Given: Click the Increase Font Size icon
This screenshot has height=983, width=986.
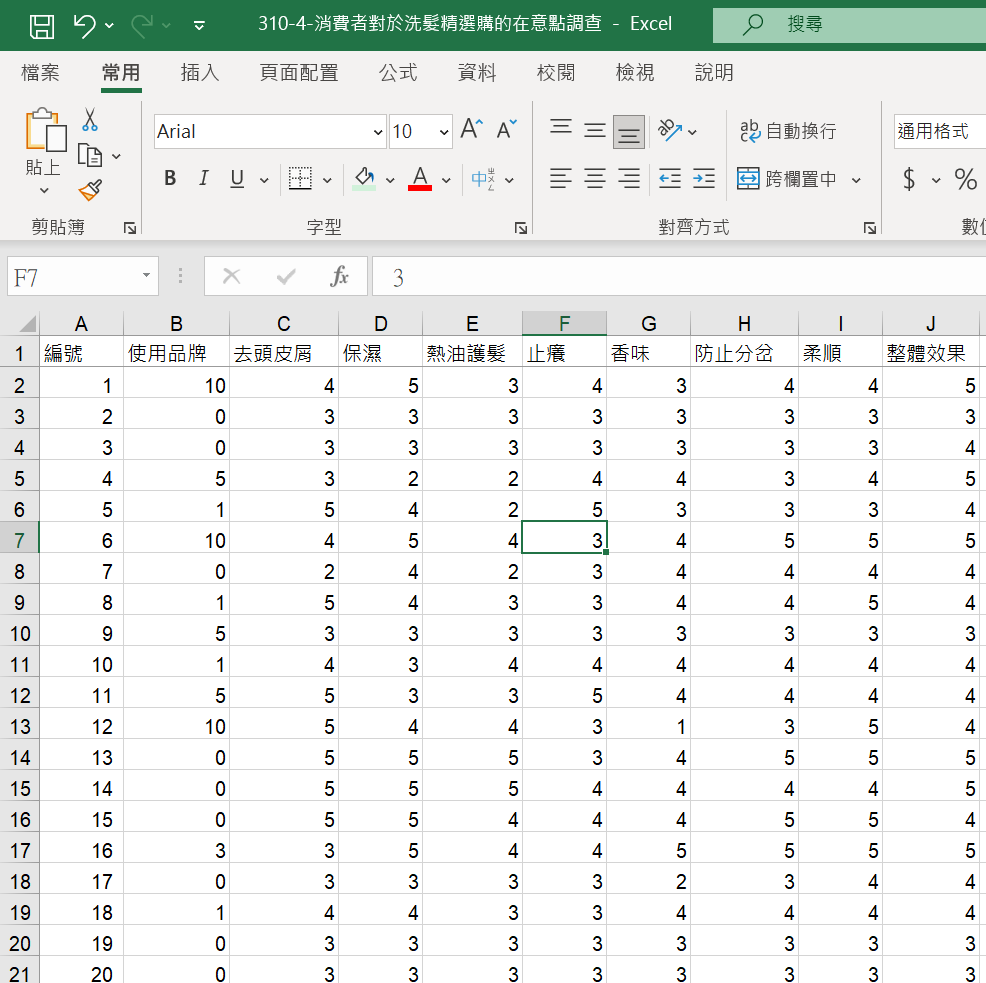Looking at the screenshot, I should [x=471, y=130].
